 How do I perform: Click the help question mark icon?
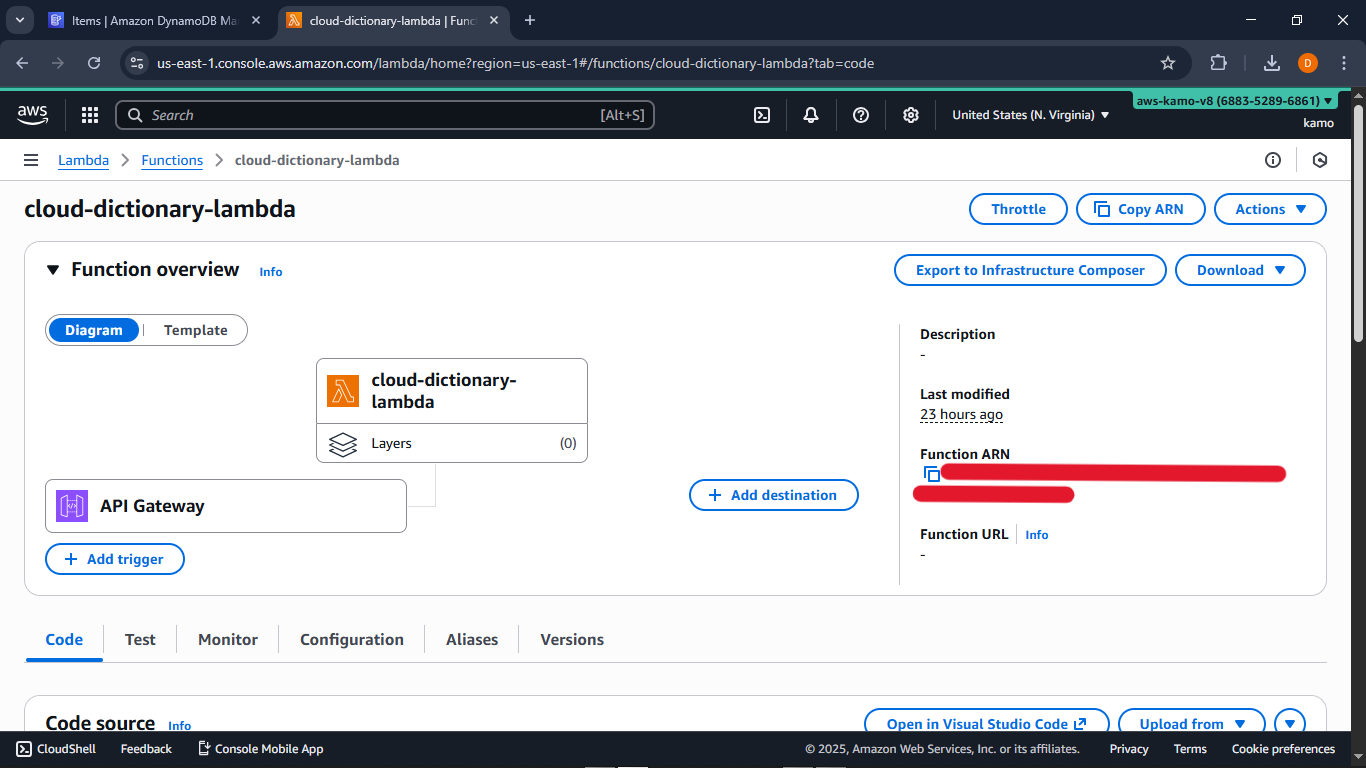click(861, 115)
